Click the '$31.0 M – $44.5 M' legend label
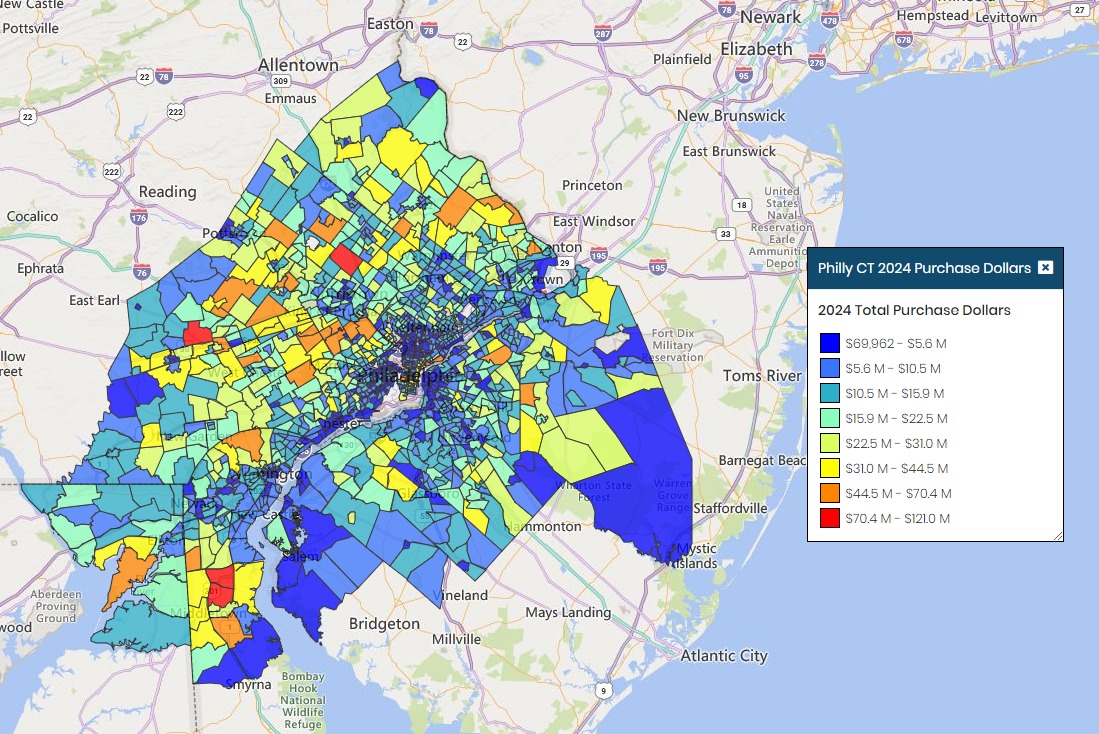The height and width of the screenshot is (734, 1099). [896, 468]
